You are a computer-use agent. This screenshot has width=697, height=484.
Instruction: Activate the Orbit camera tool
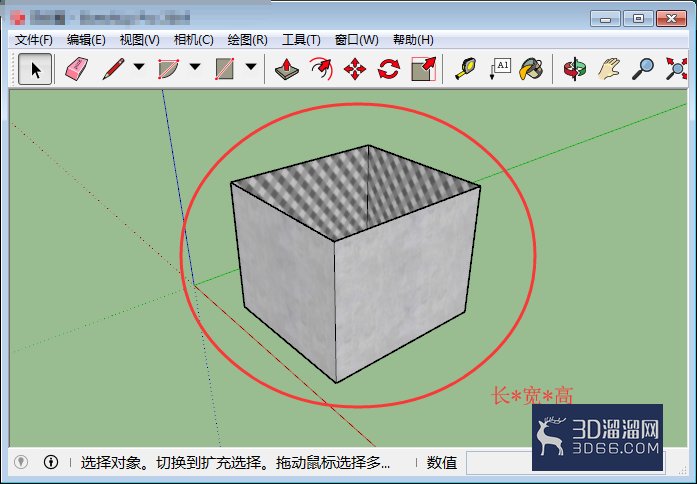point(575,69)
